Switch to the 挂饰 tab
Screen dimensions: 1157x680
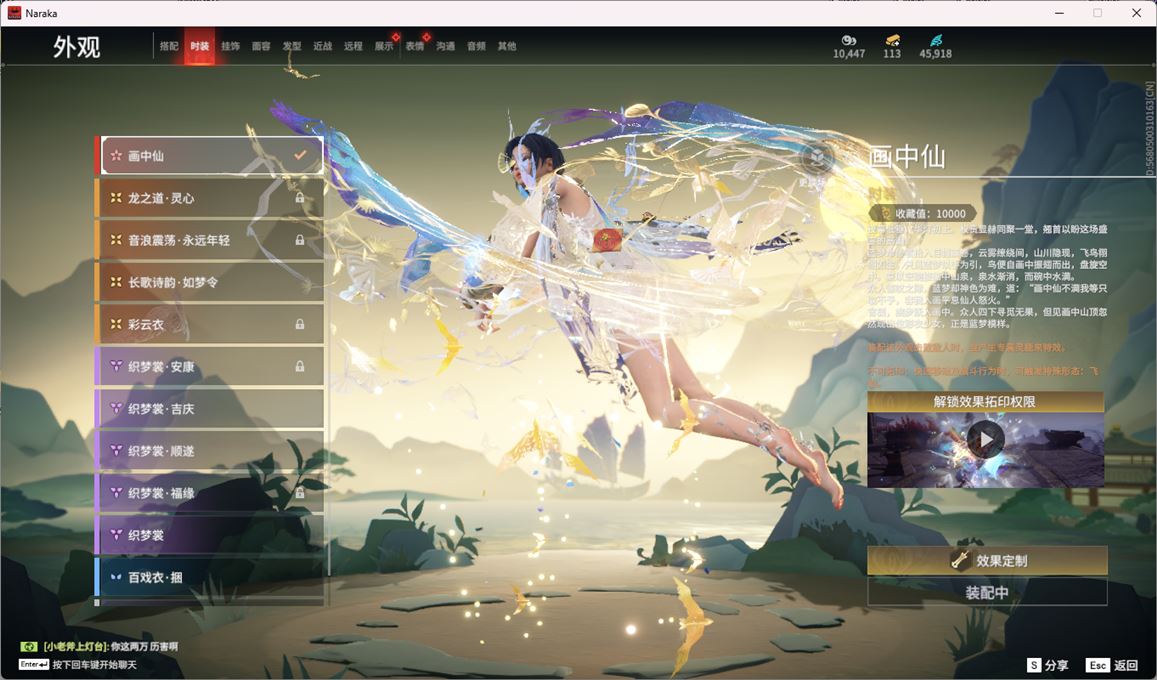tap(230, 46)
